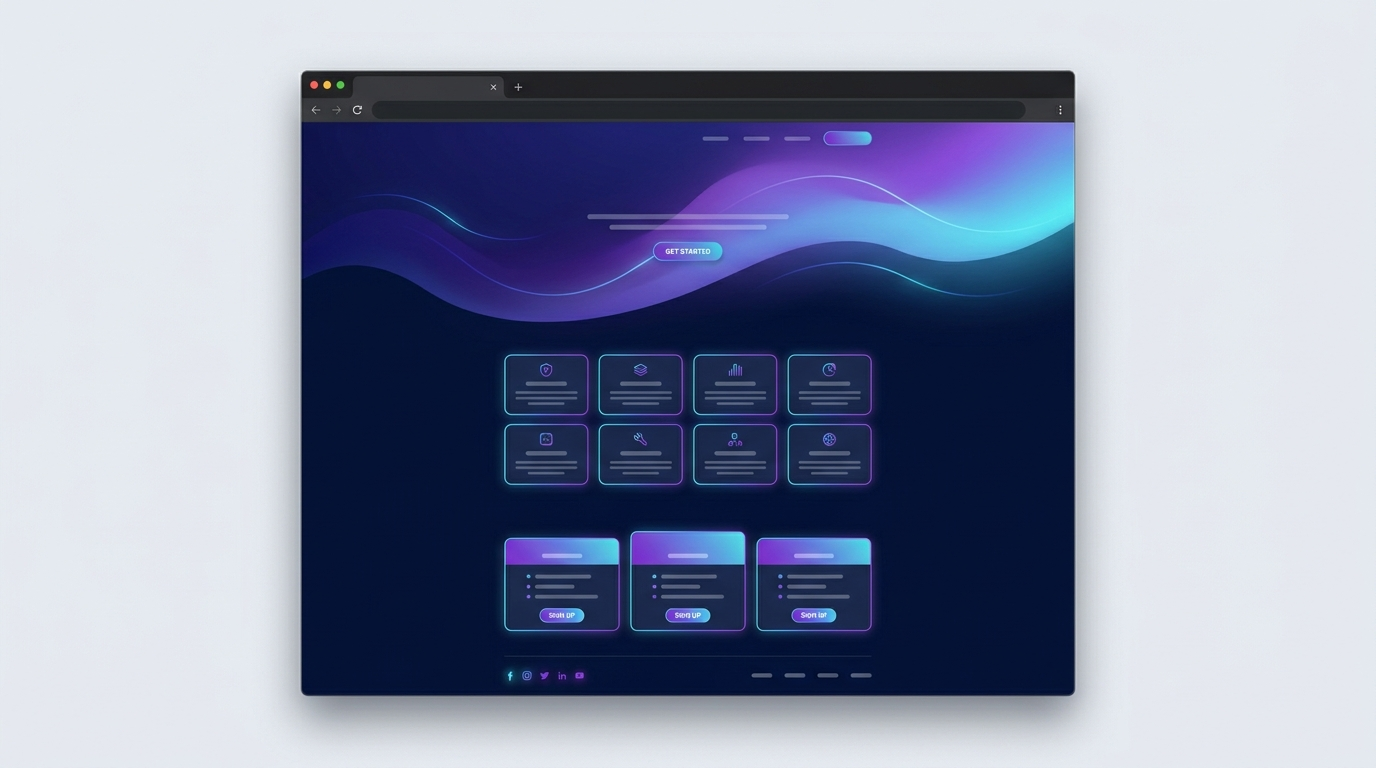Screen dimensions: 1376x768
Task: Click the middle pricing card gradient header
Action: coord(688,548)
